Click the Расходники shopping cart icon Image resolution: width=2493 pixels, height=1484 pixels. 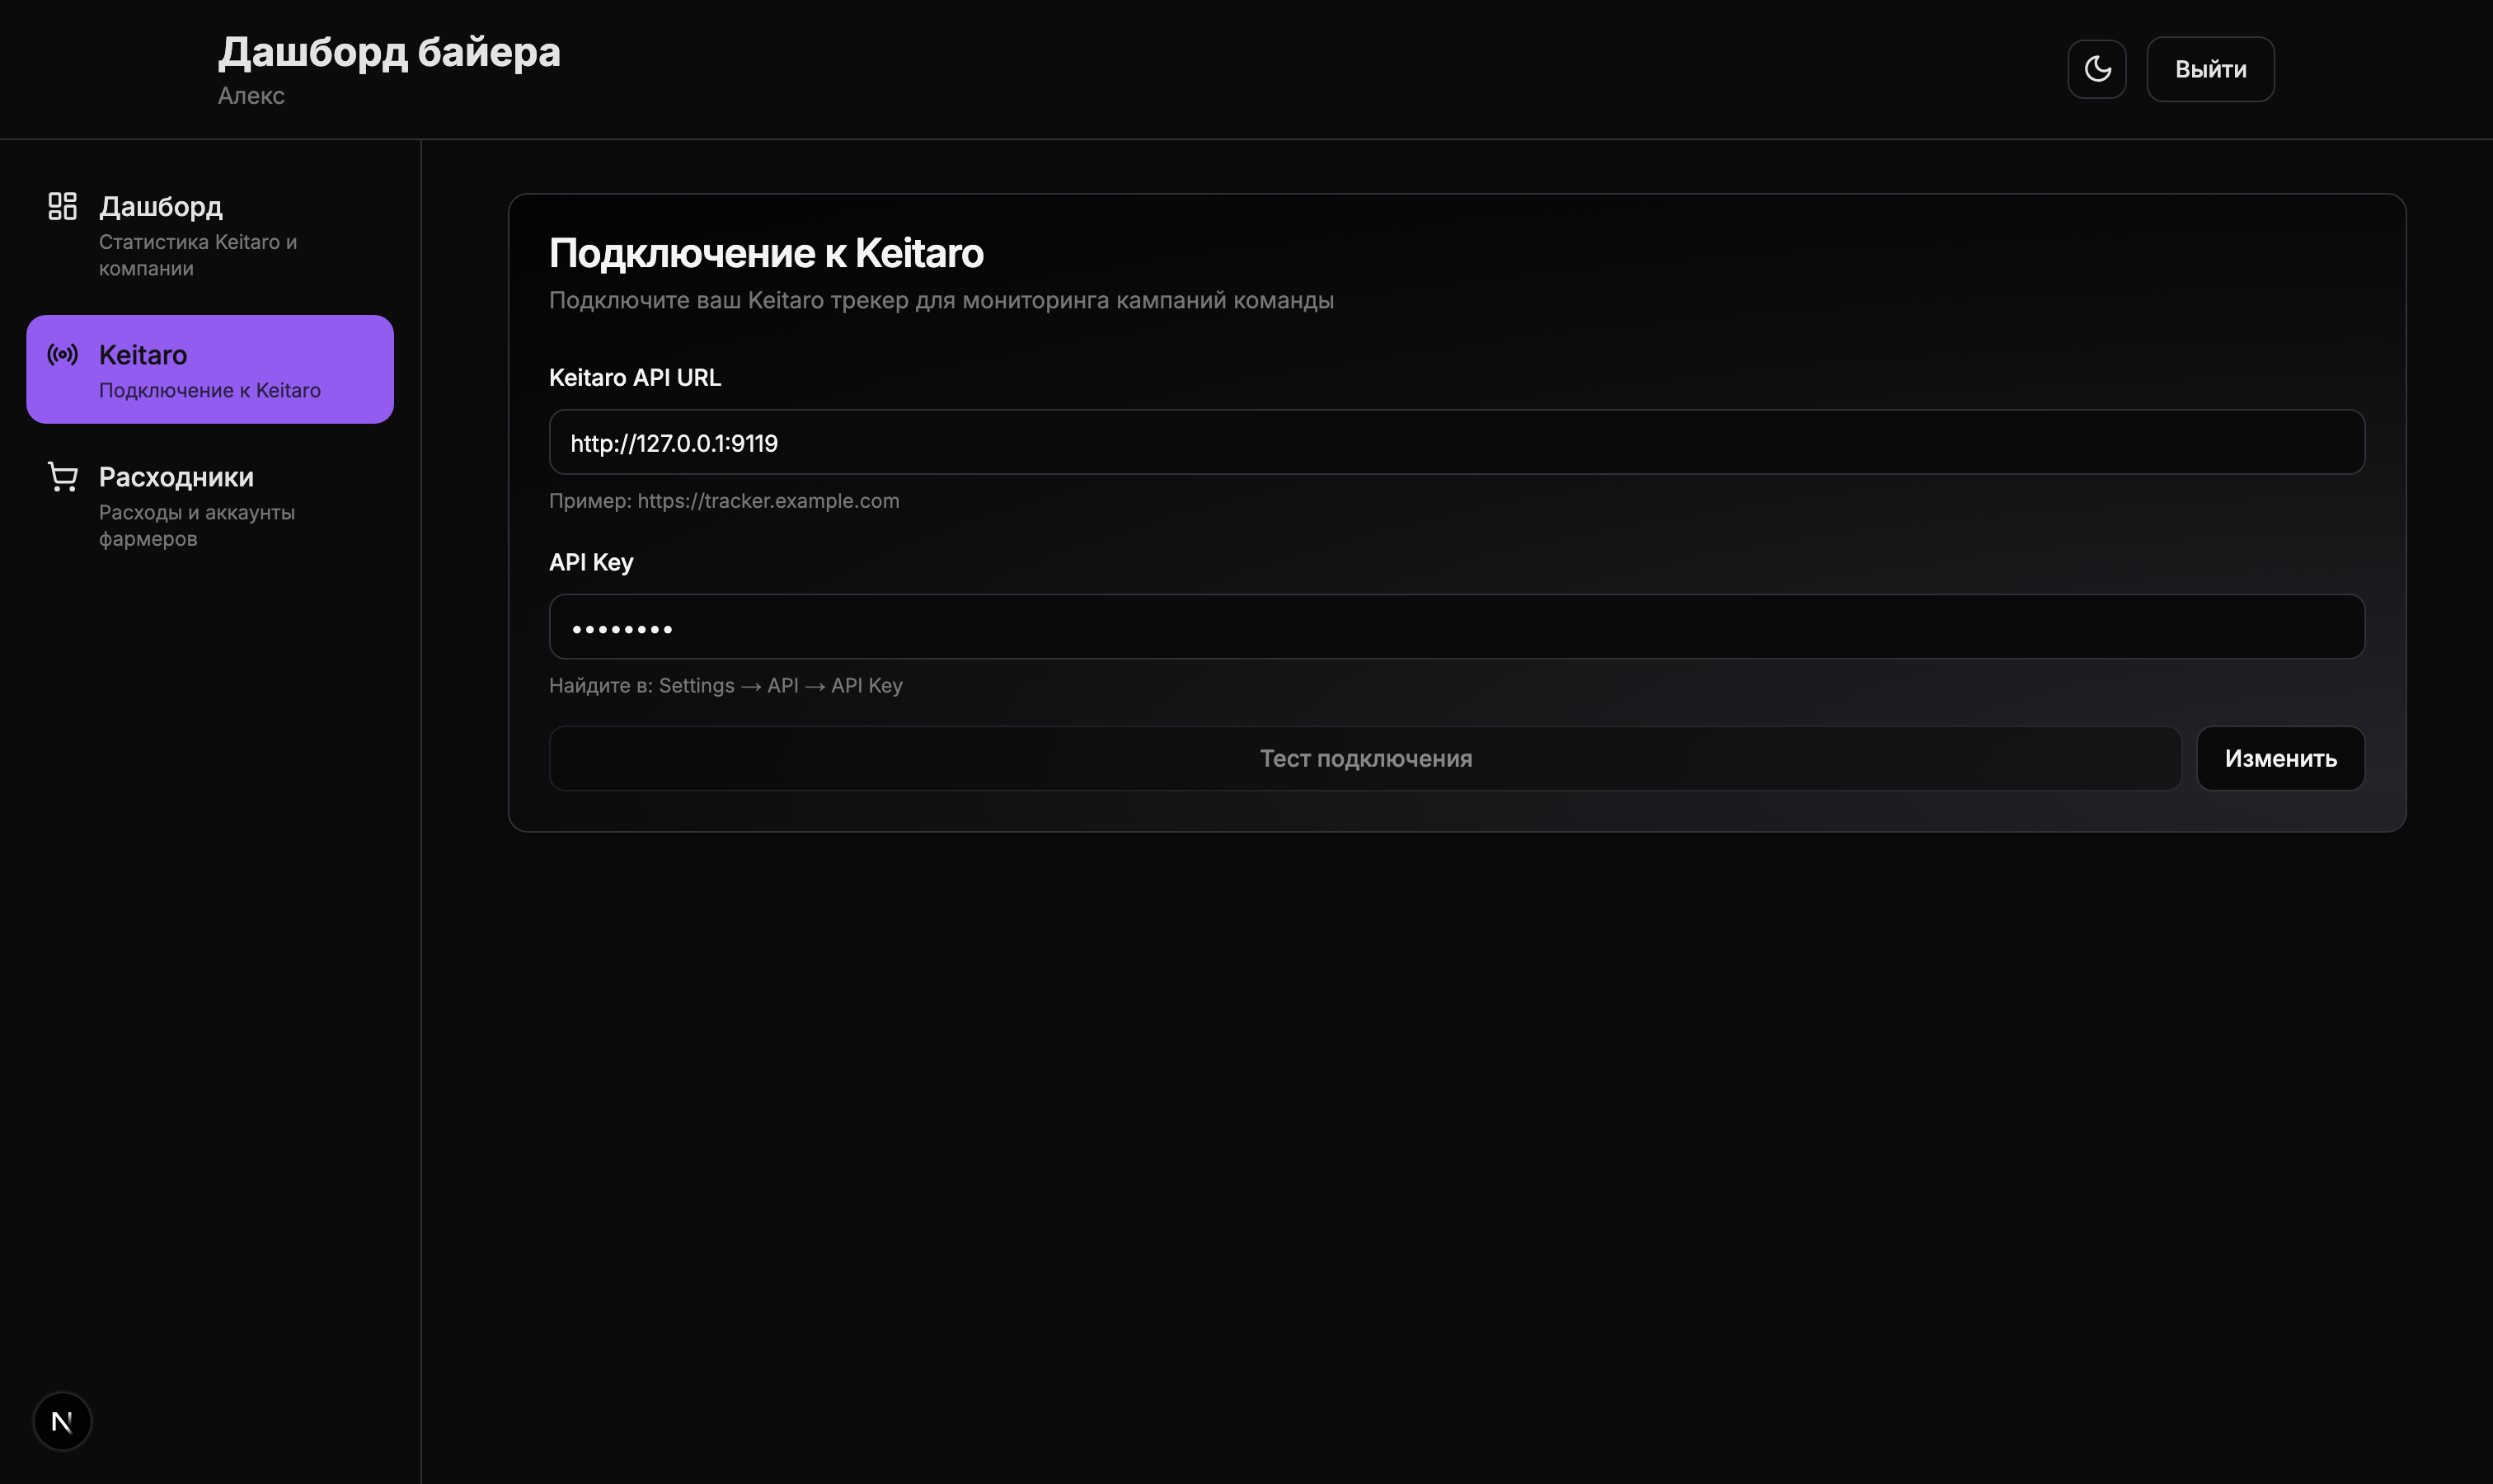pyautogui.click(x=63, y=477)
